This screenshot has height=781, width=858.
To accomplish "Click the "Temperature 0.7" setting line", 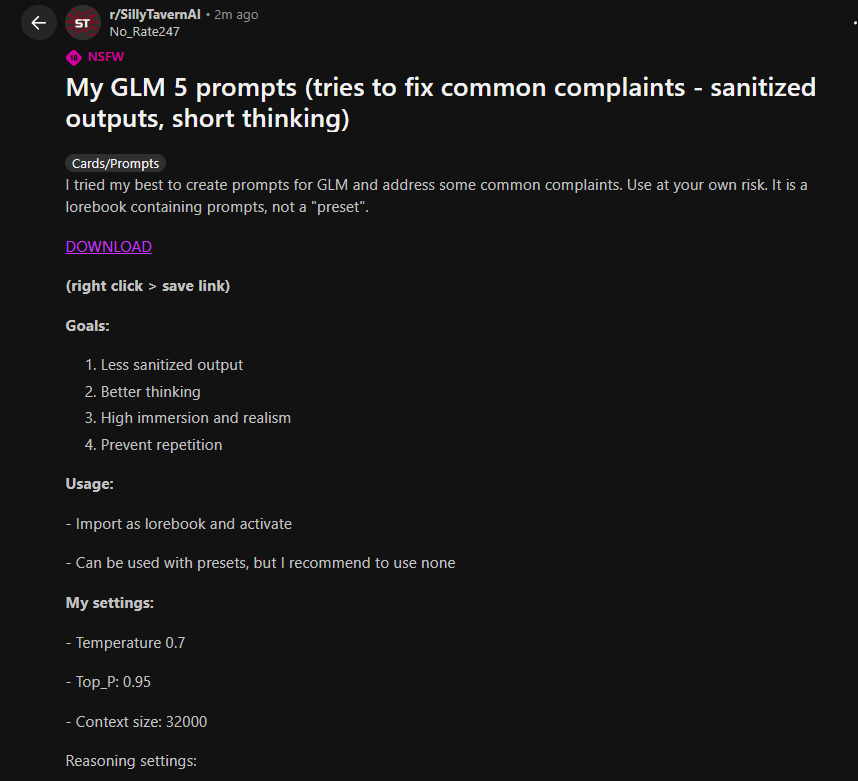I will [130, 643].
